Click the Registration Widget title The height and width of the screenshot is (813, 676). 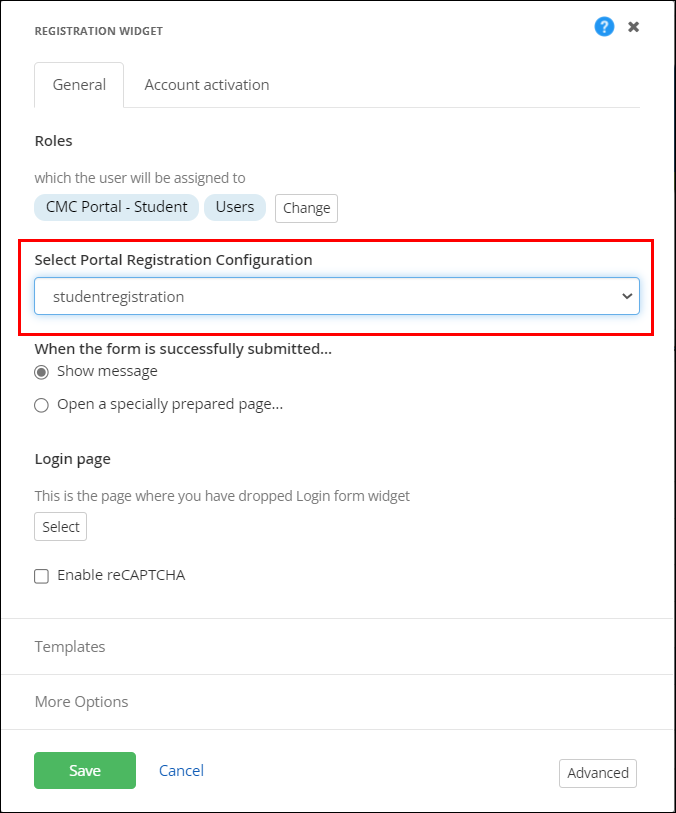pos(98,31)
